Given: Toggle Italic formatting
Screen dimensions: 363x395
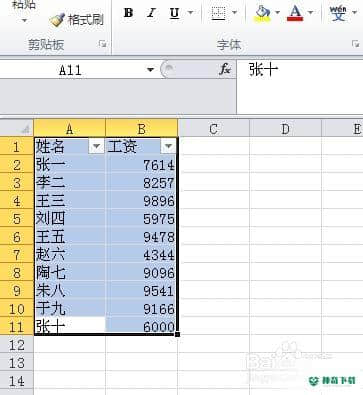Looking at the screenshot, I should [151, 13].
